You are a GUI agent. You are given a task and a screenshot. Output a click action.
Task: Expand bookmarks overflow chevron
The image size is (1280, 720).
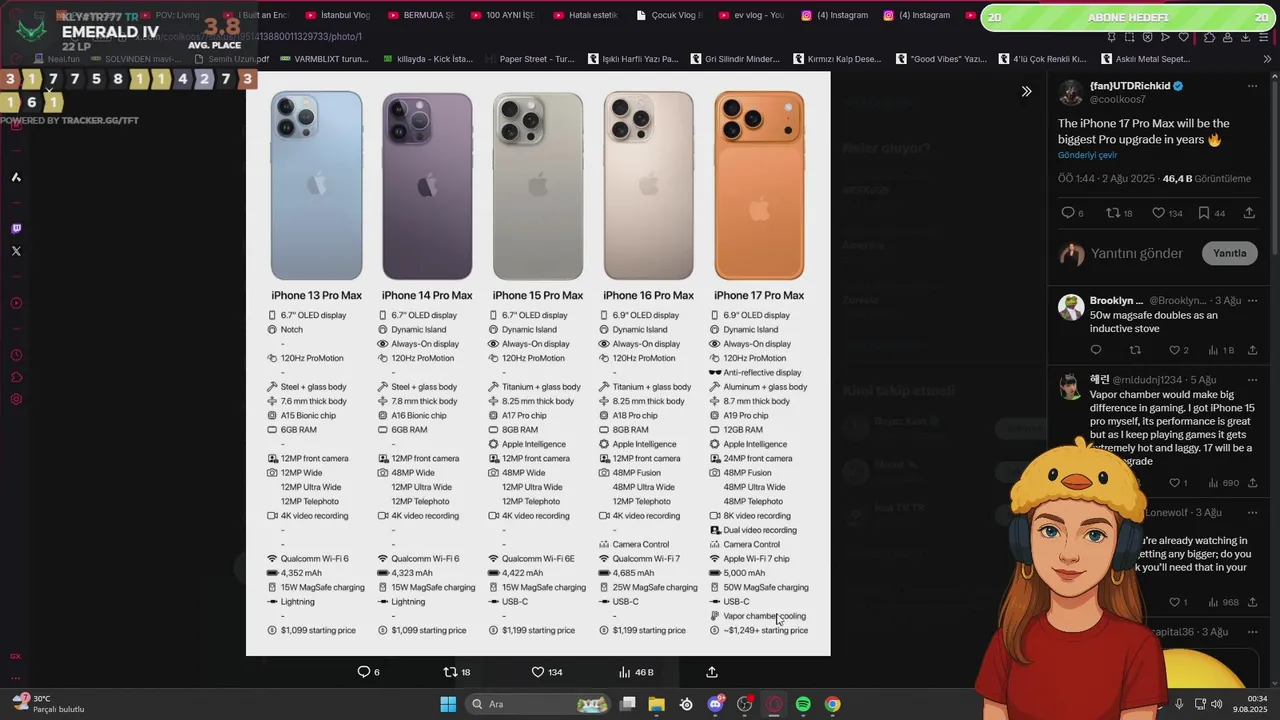(x=1267, y=59)
